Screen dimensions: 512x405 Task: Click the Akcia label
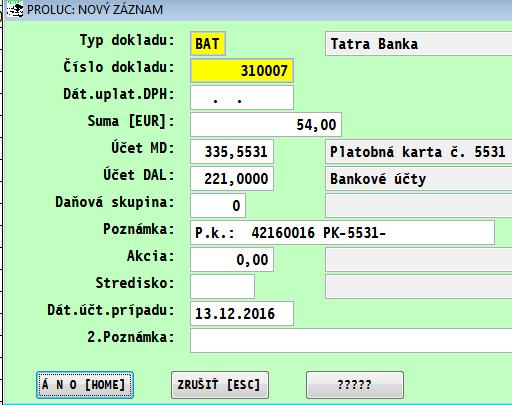click(x=151, y=256)
